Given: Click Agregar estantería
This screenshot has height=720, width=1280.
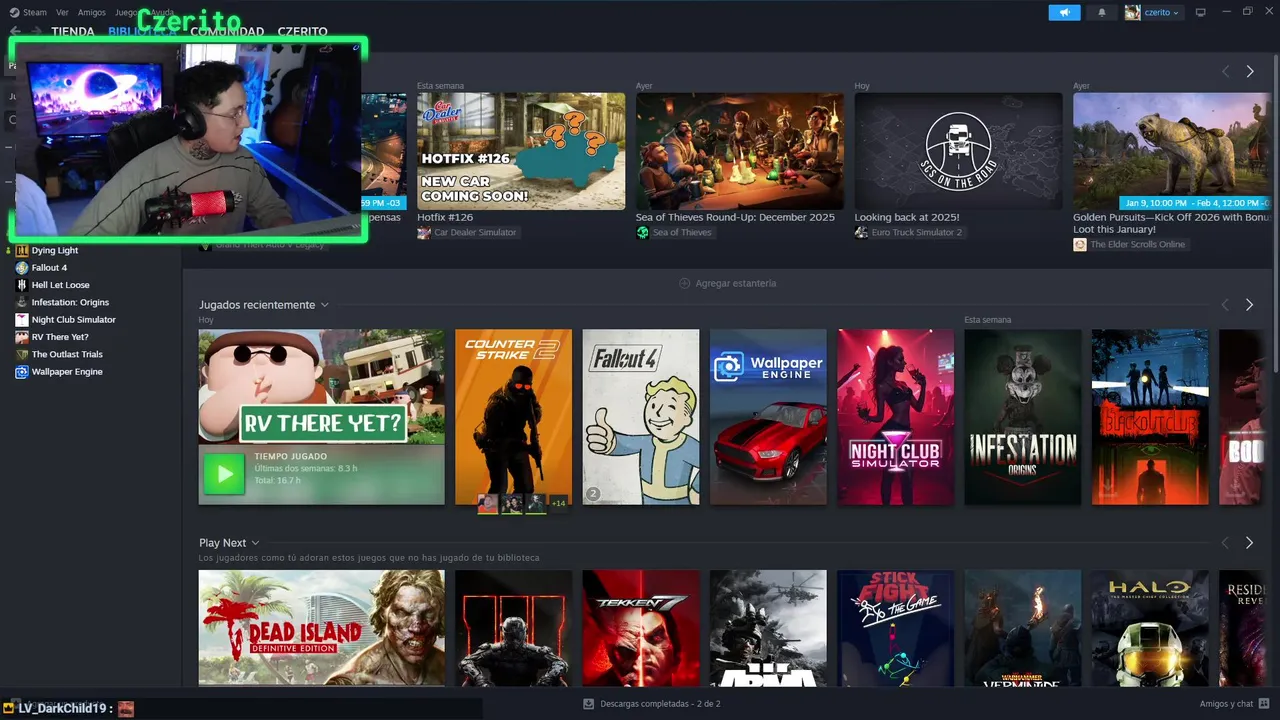Looking at the screenshot, I should (x=728, y=283).
